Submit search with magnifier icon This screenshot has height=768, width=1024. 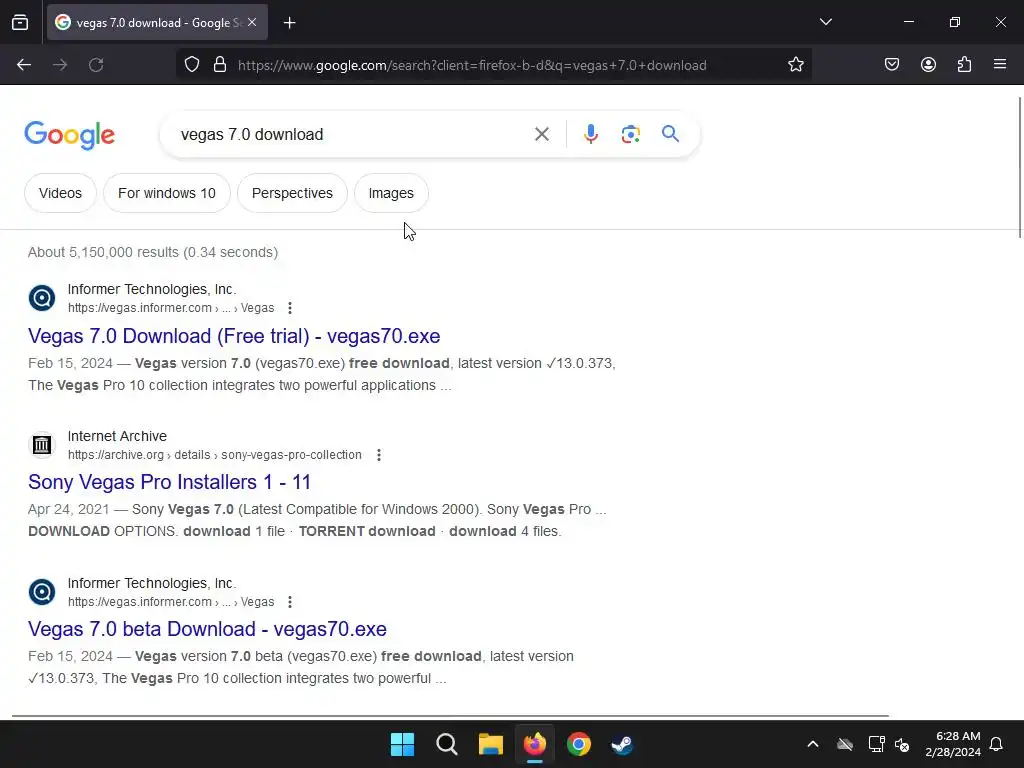[670, 134]
